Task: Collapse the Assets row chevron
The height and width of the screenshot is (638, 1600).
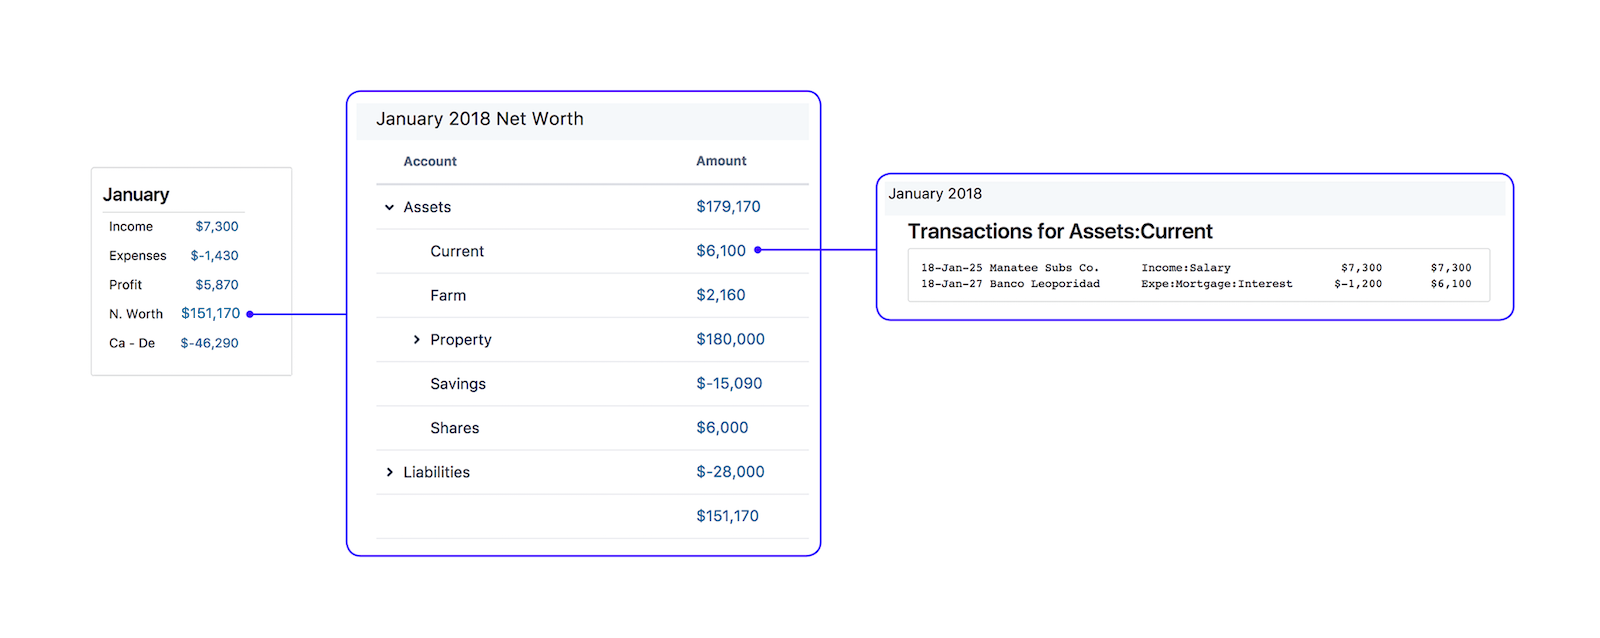Action: point(390,207)
